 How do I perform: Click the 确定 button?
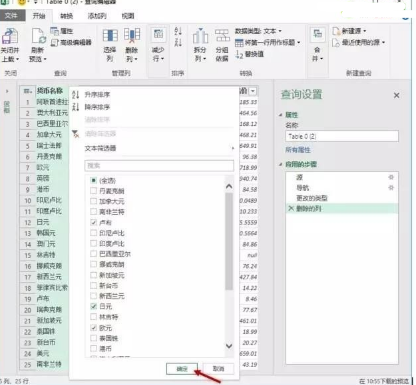[182, 369]
